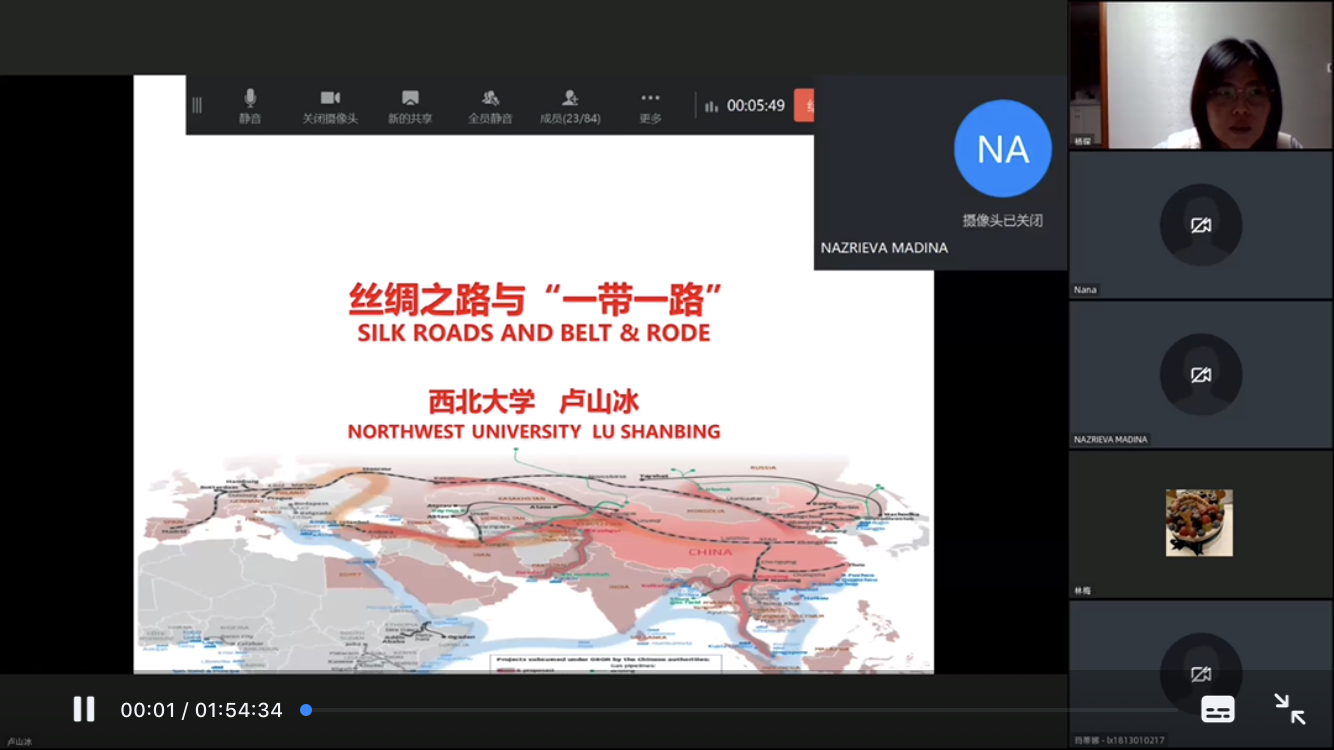Viewport: 1334px width, 750px height.
Task: Click the mute all (全员静音) icon
Action: pos(490,98)
